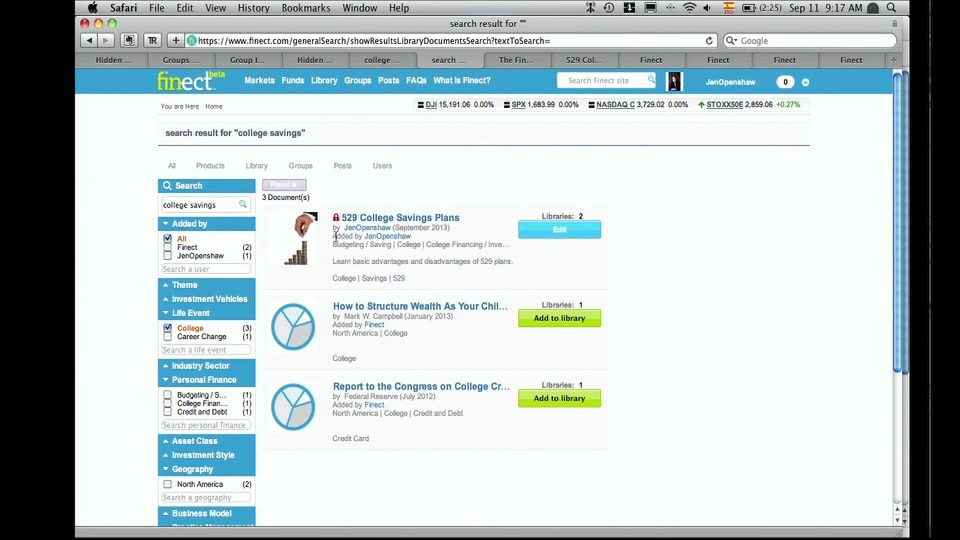Uncheck the College life event checkbox
Screen dimensions: 960x540
pyautogui.click(x=168, y=328)
